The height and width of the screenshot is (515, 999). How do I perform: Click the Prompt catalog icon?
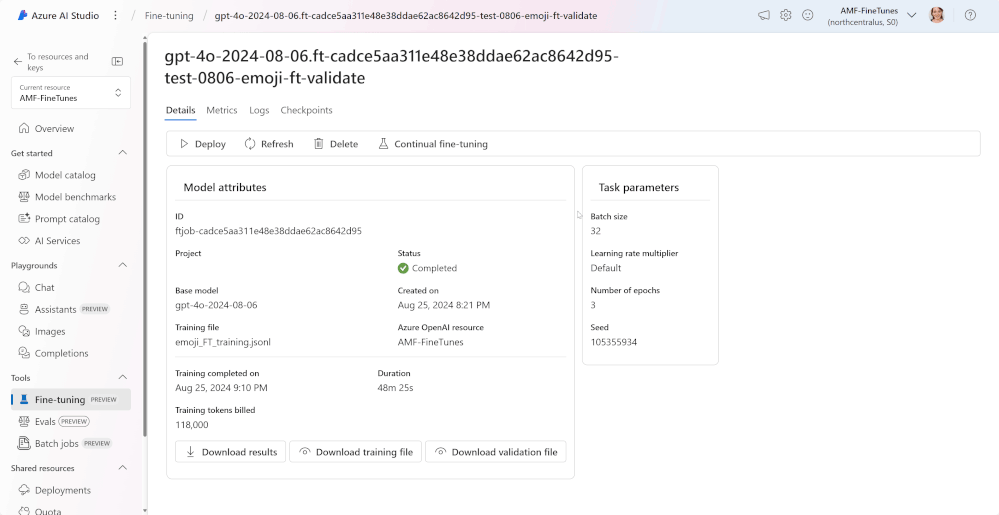click(x=24, y=219)
